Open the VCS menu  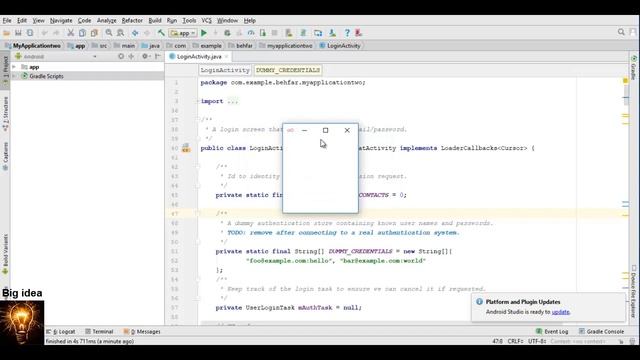(x=207, y=20)
